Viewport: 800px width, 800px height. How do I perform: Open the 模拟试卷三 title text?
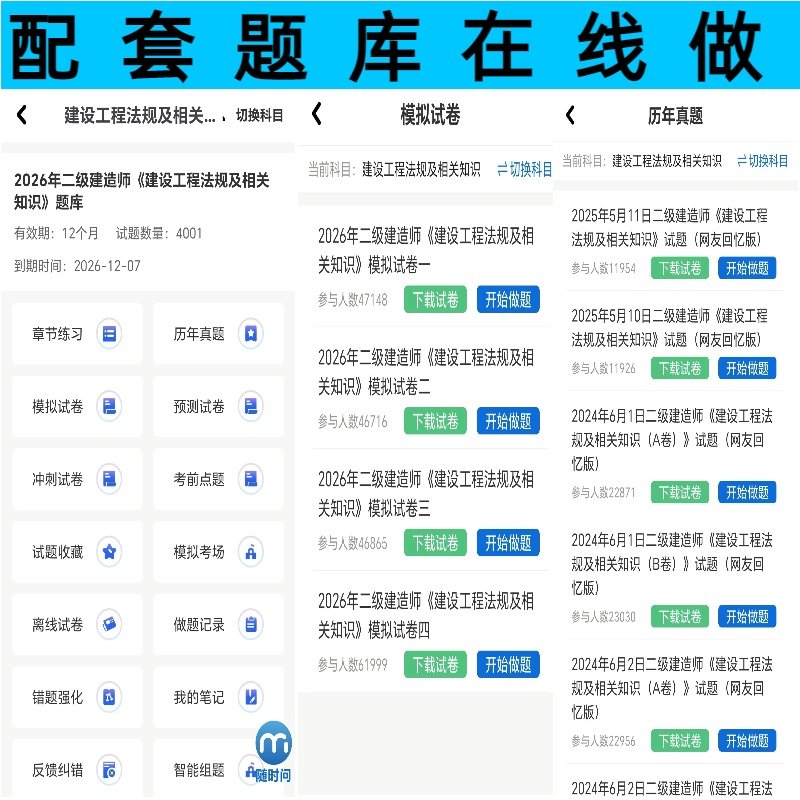[x=426, y=493]
